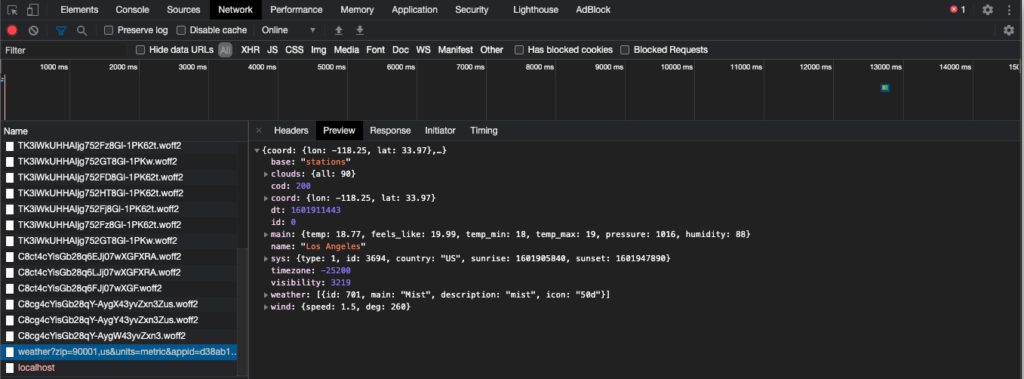Viewport: 1024px width, 379px height.
Task: Click the request marker in timeline overview
Action: 885,88
